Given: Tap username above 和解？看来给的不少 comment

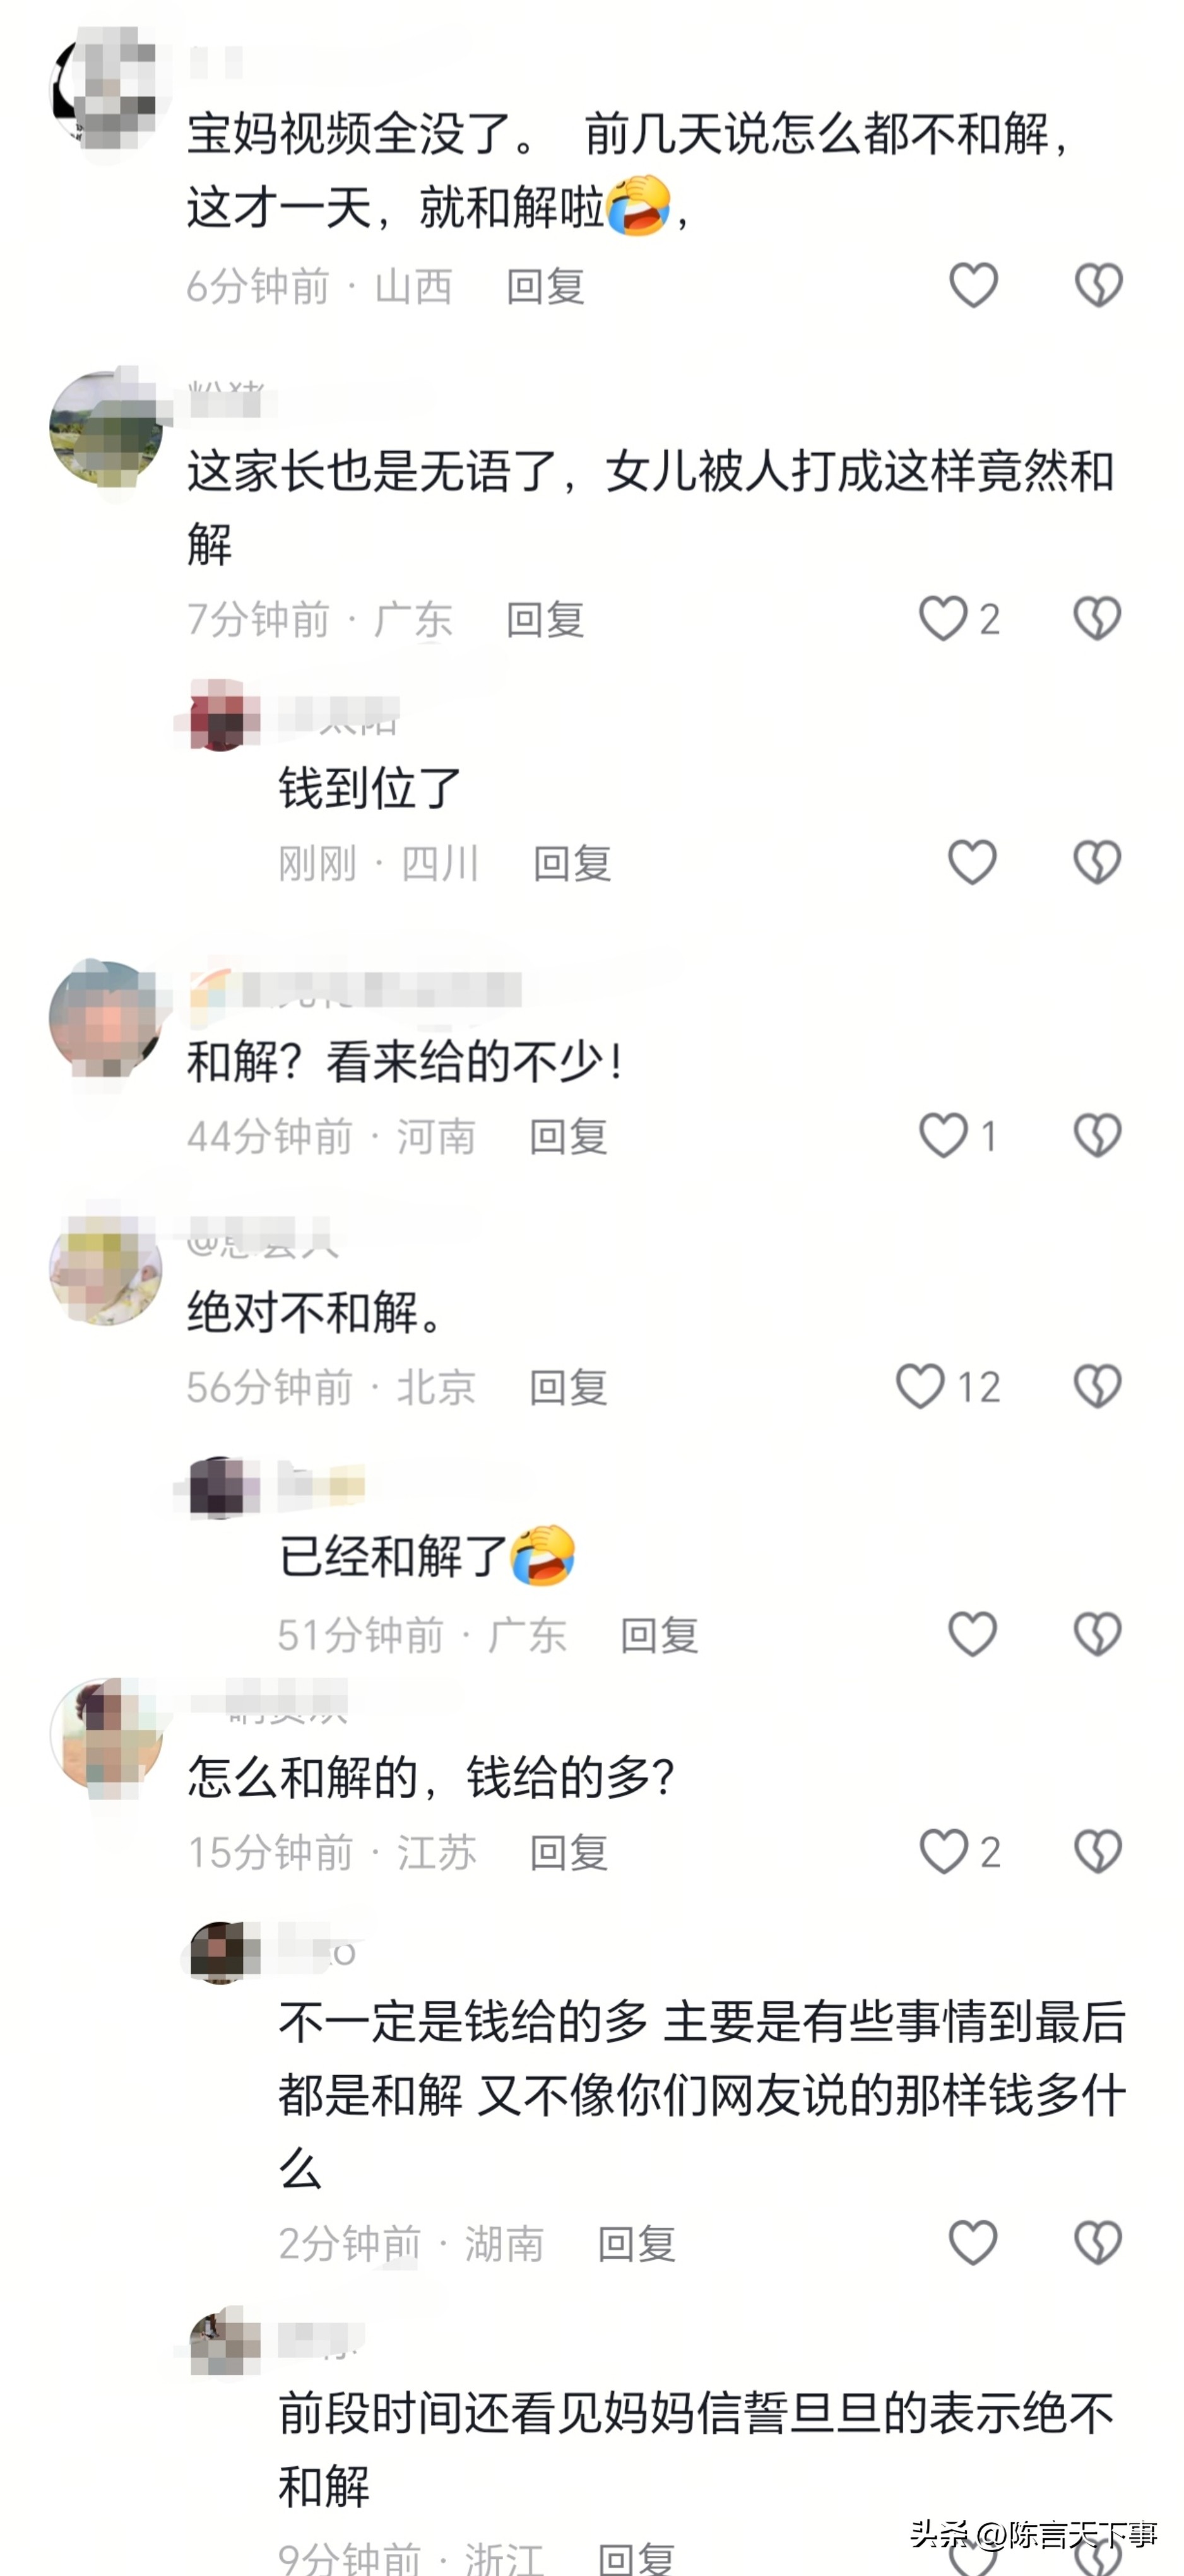Looking at the screenshot, I should (x=355, y=990).
